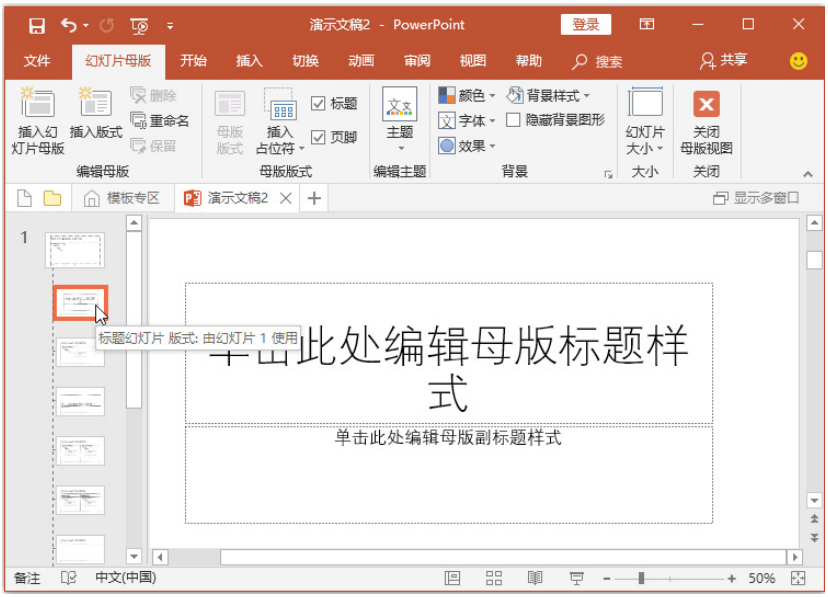Open the 主题 themes dropdown
The width and height of the screenshot is (828, 597).
coord(400,120)
